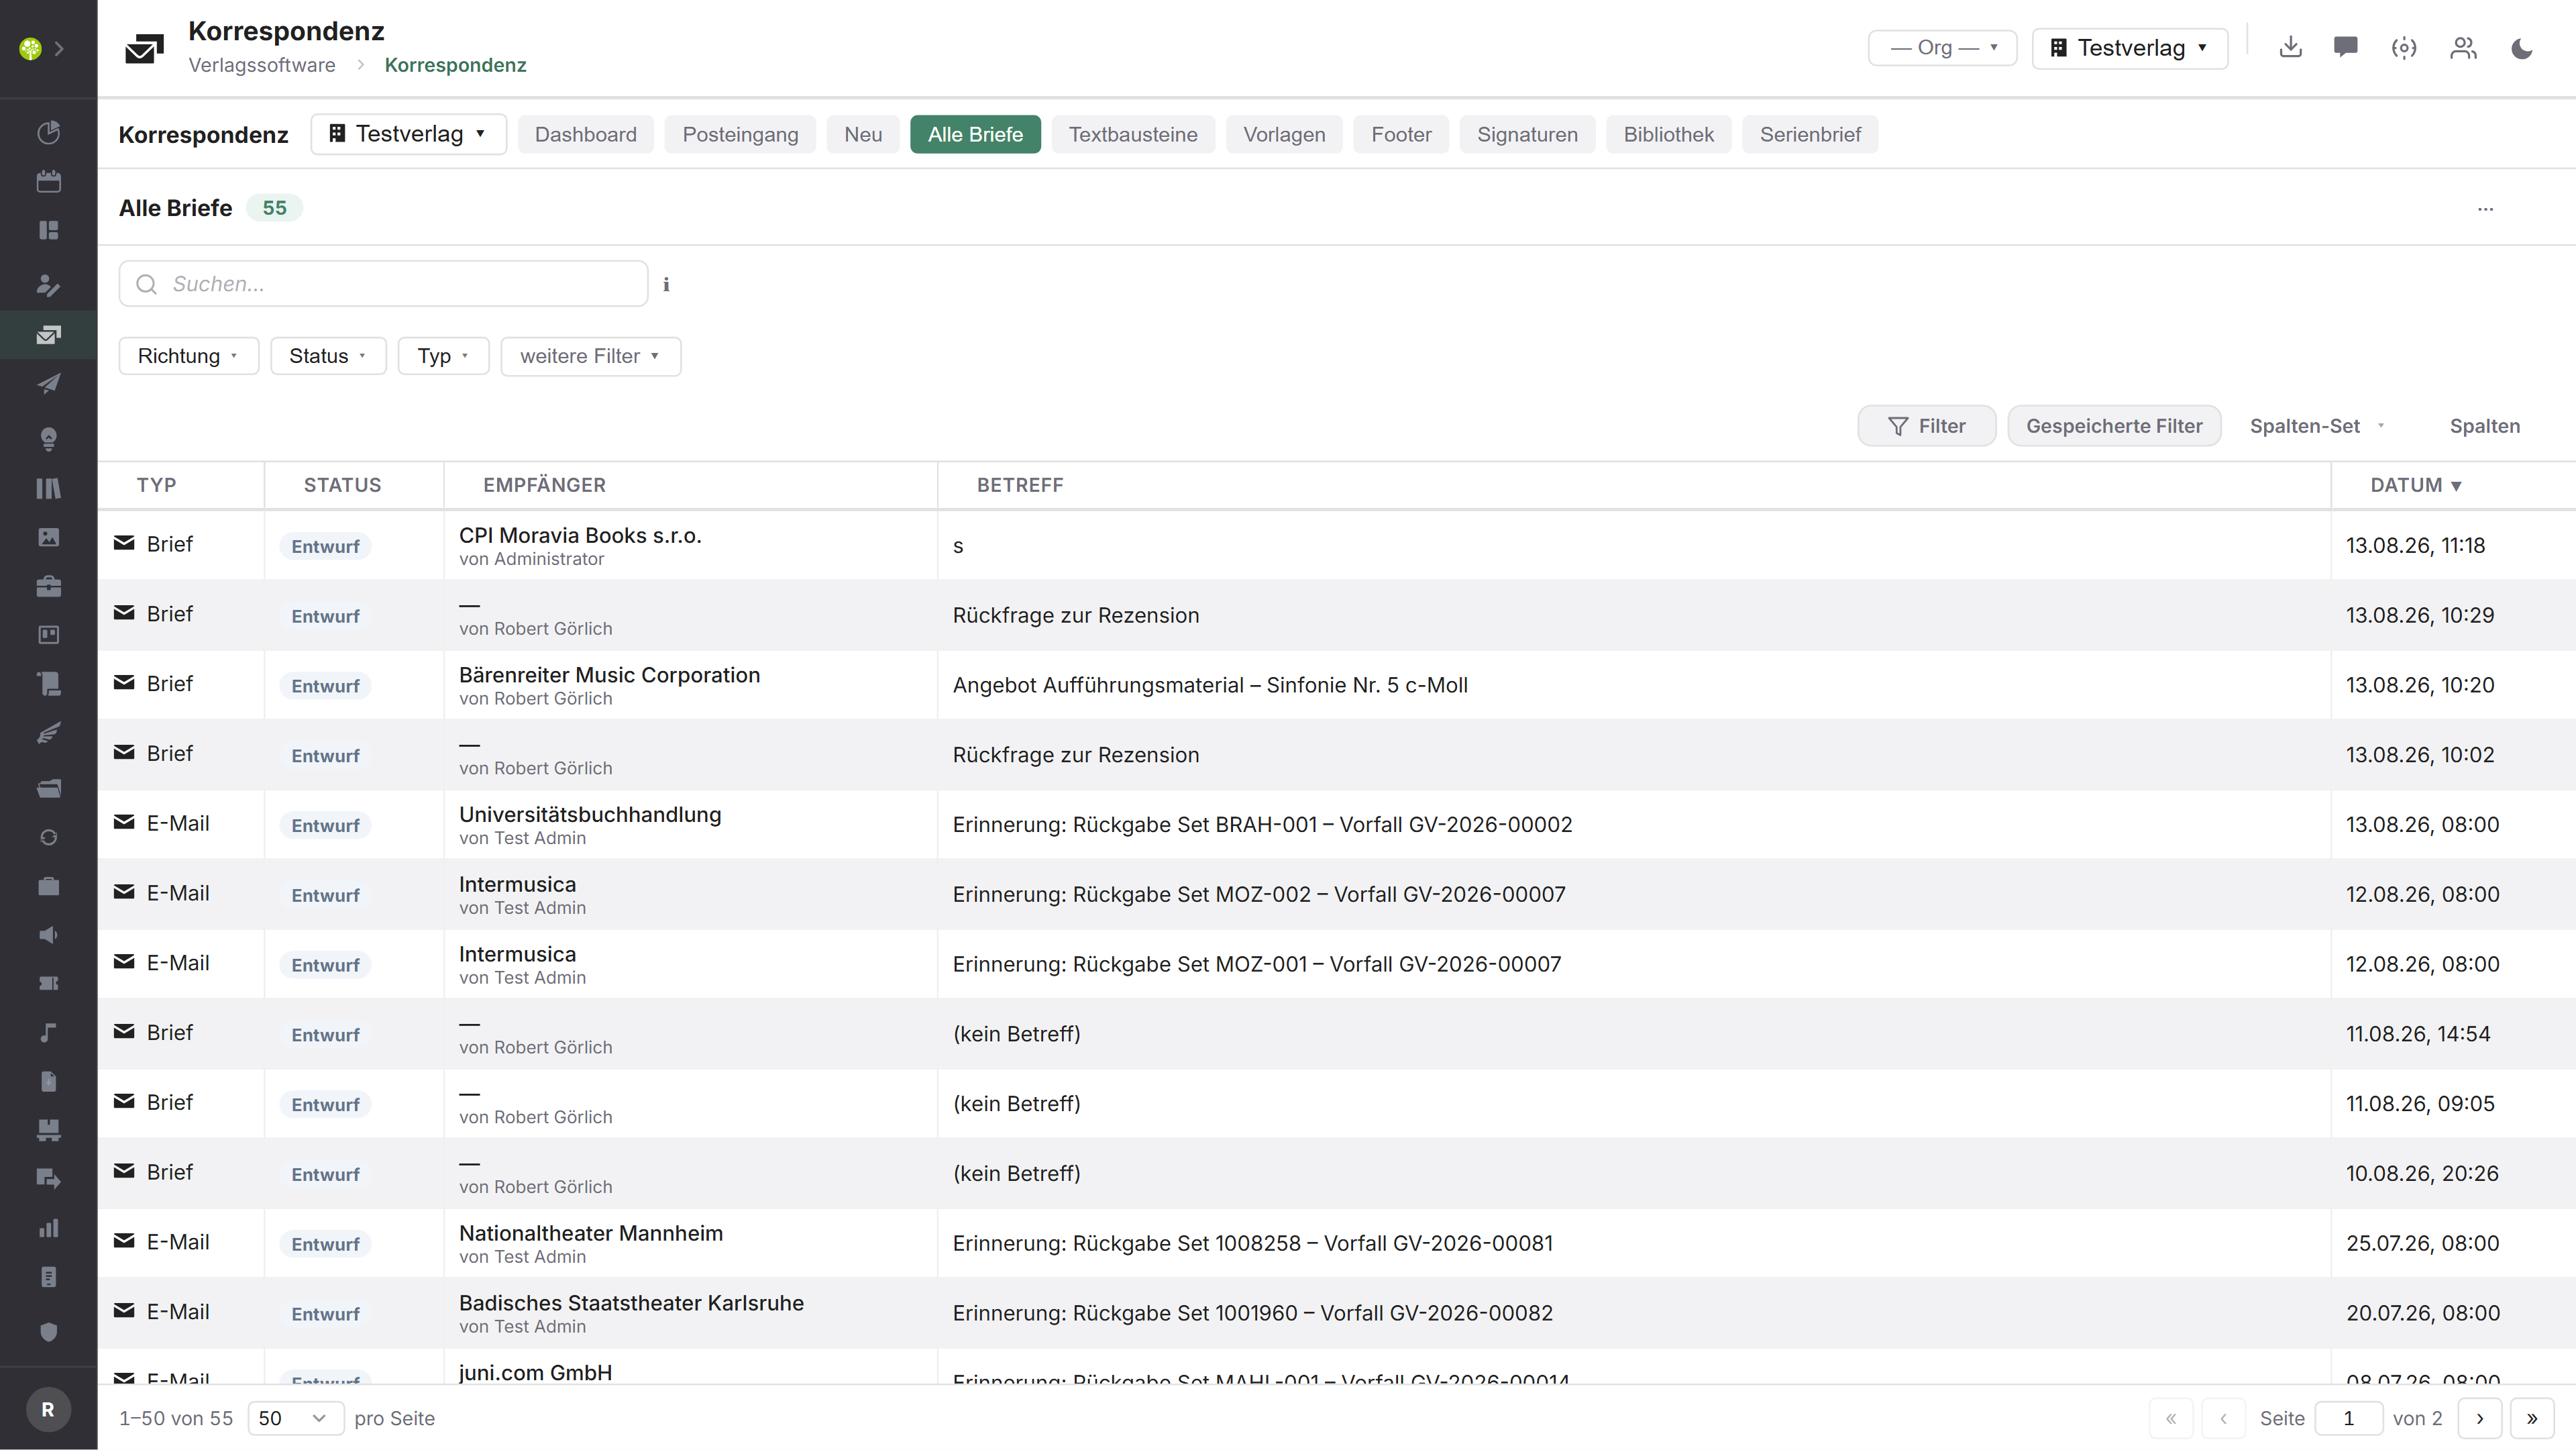Open the user-edit icon in sidebar
Viewport: 2576px width, 1450px height.
coord(48,285)
